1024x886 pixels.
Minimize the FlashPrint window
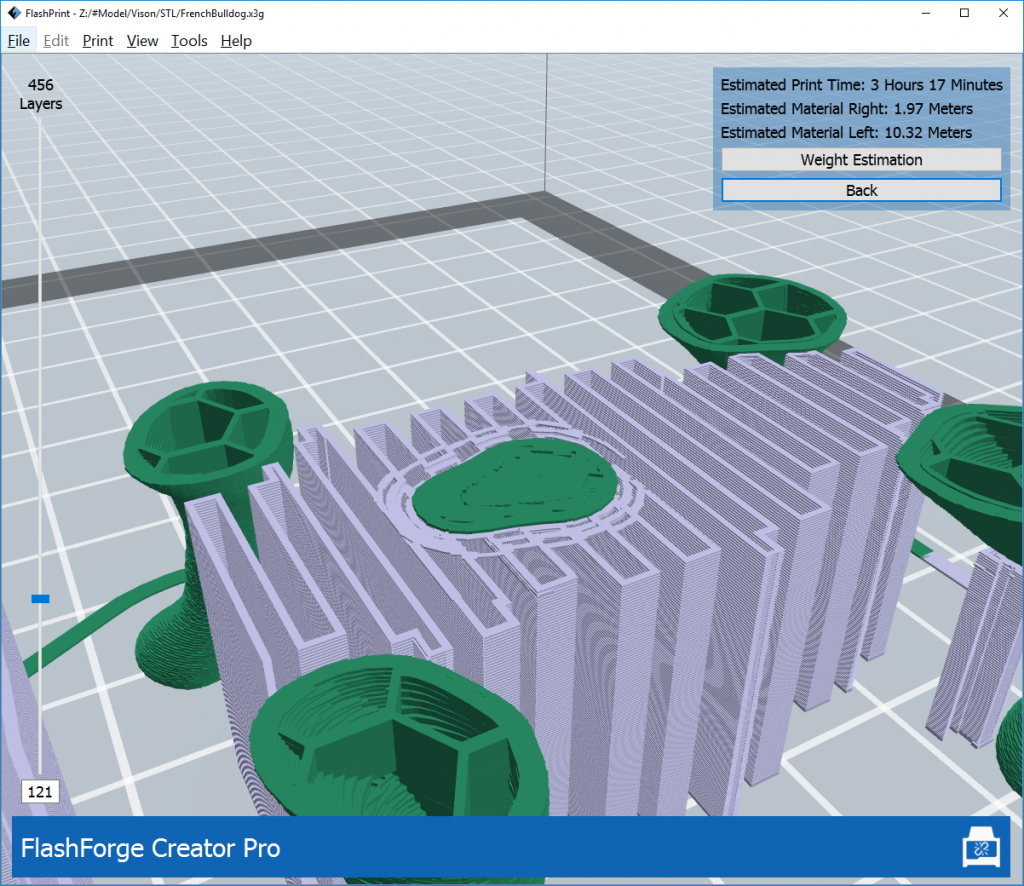[x=925, y=13]
